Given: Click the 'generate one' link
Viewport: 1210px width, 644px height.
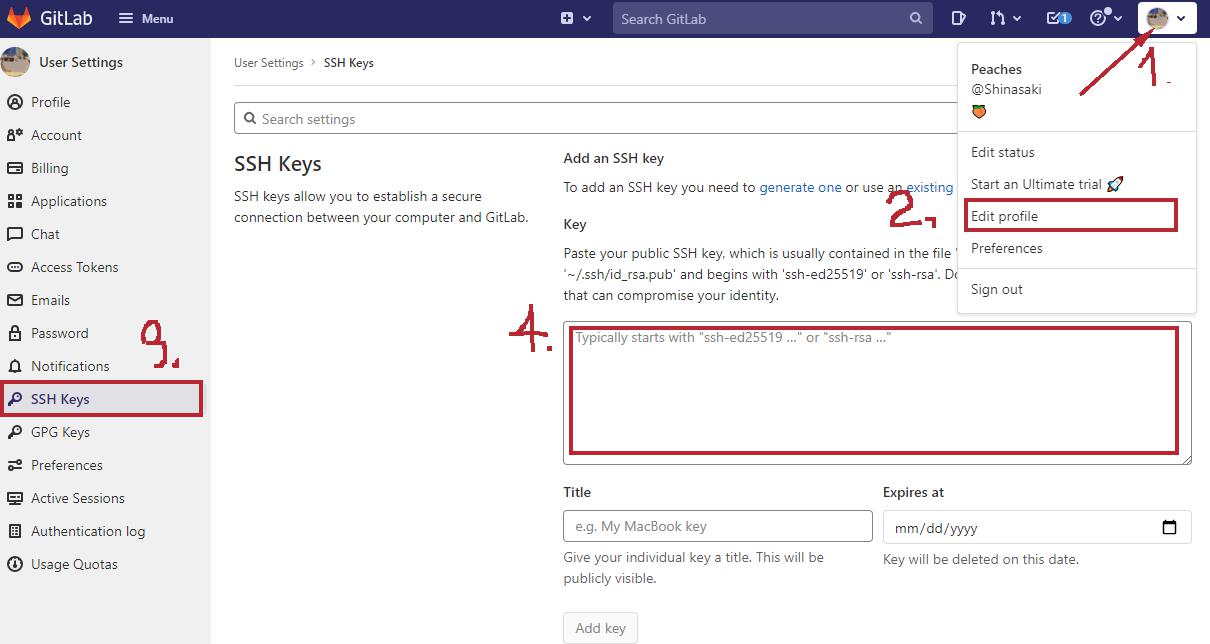Looking at the screenshot, I should coord(800,187).
